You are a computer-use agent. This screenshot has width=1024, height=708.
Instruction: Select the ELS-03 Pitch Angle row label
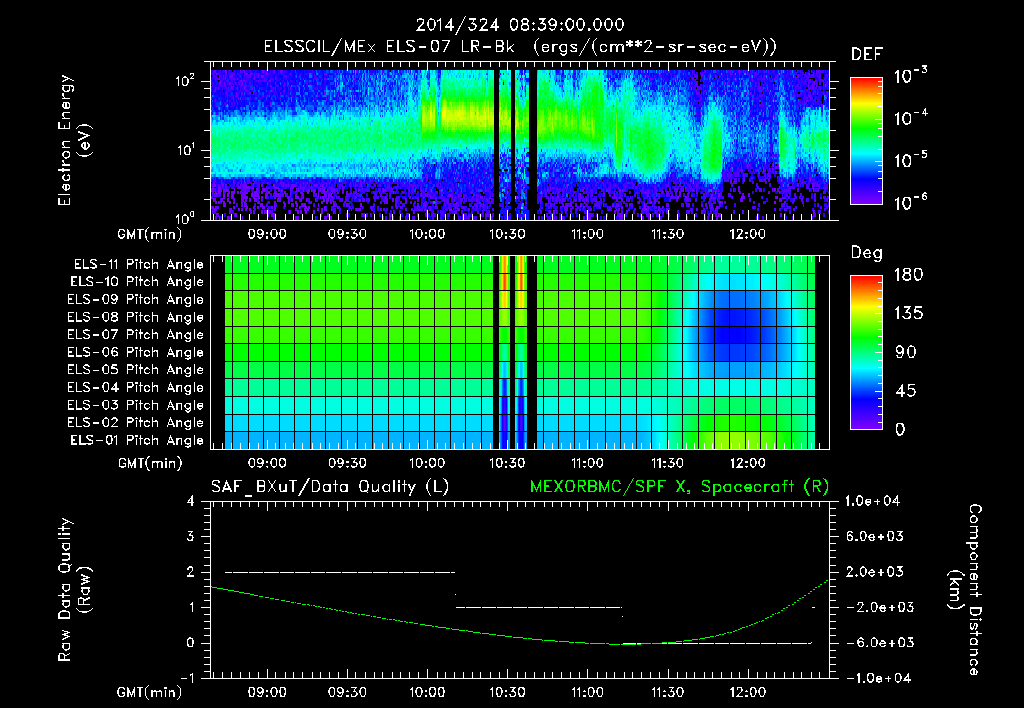(x=136, y=406)
